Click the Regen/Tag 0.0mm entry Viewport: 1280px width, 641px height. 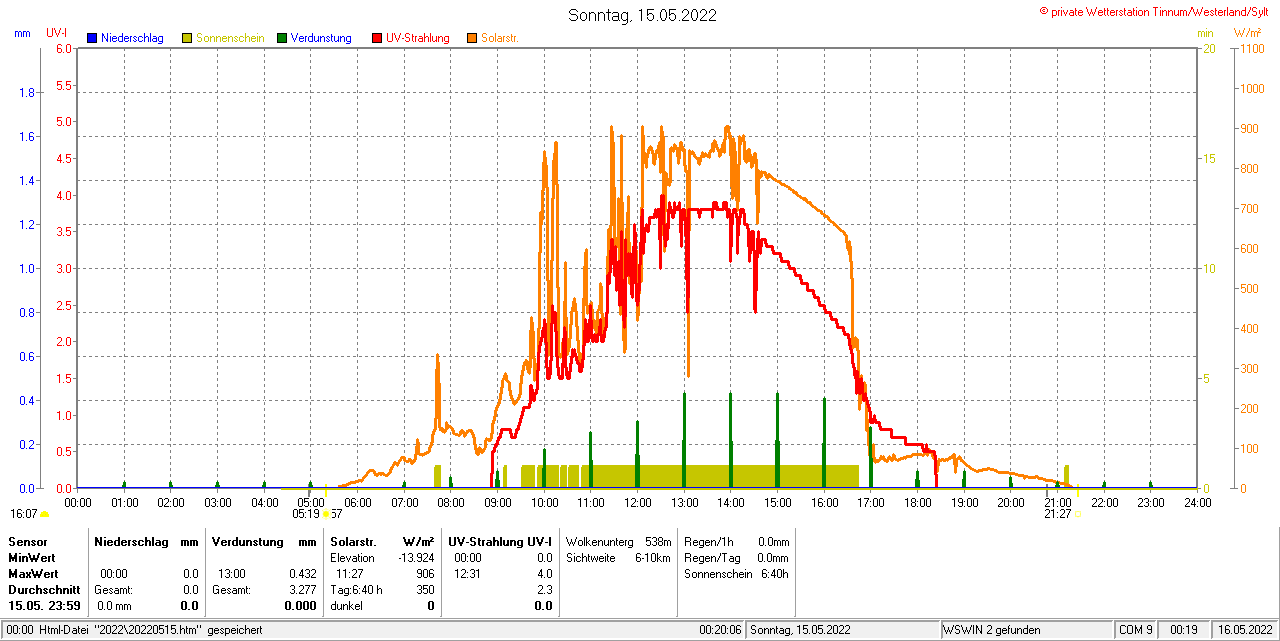point(736,557)
